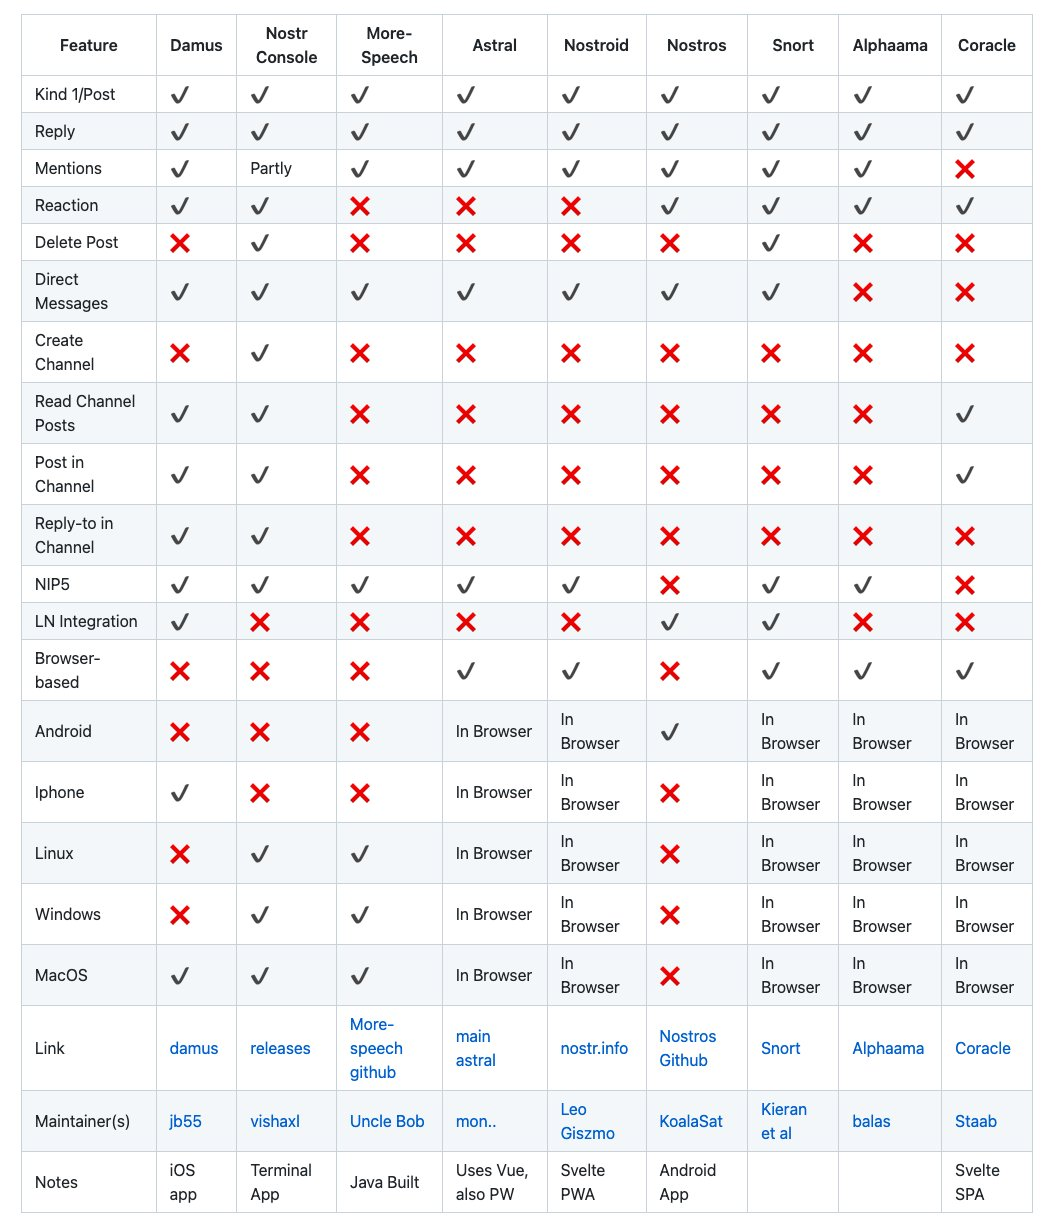Click the Feature column header cell

(x=89, y=45)
